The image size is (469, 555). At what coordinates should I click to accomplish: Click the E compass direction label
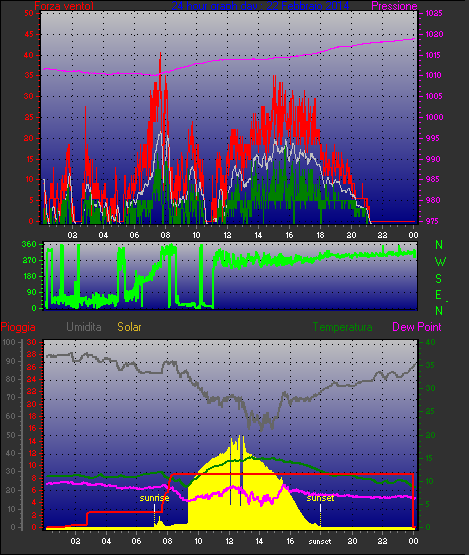[439, 294]
